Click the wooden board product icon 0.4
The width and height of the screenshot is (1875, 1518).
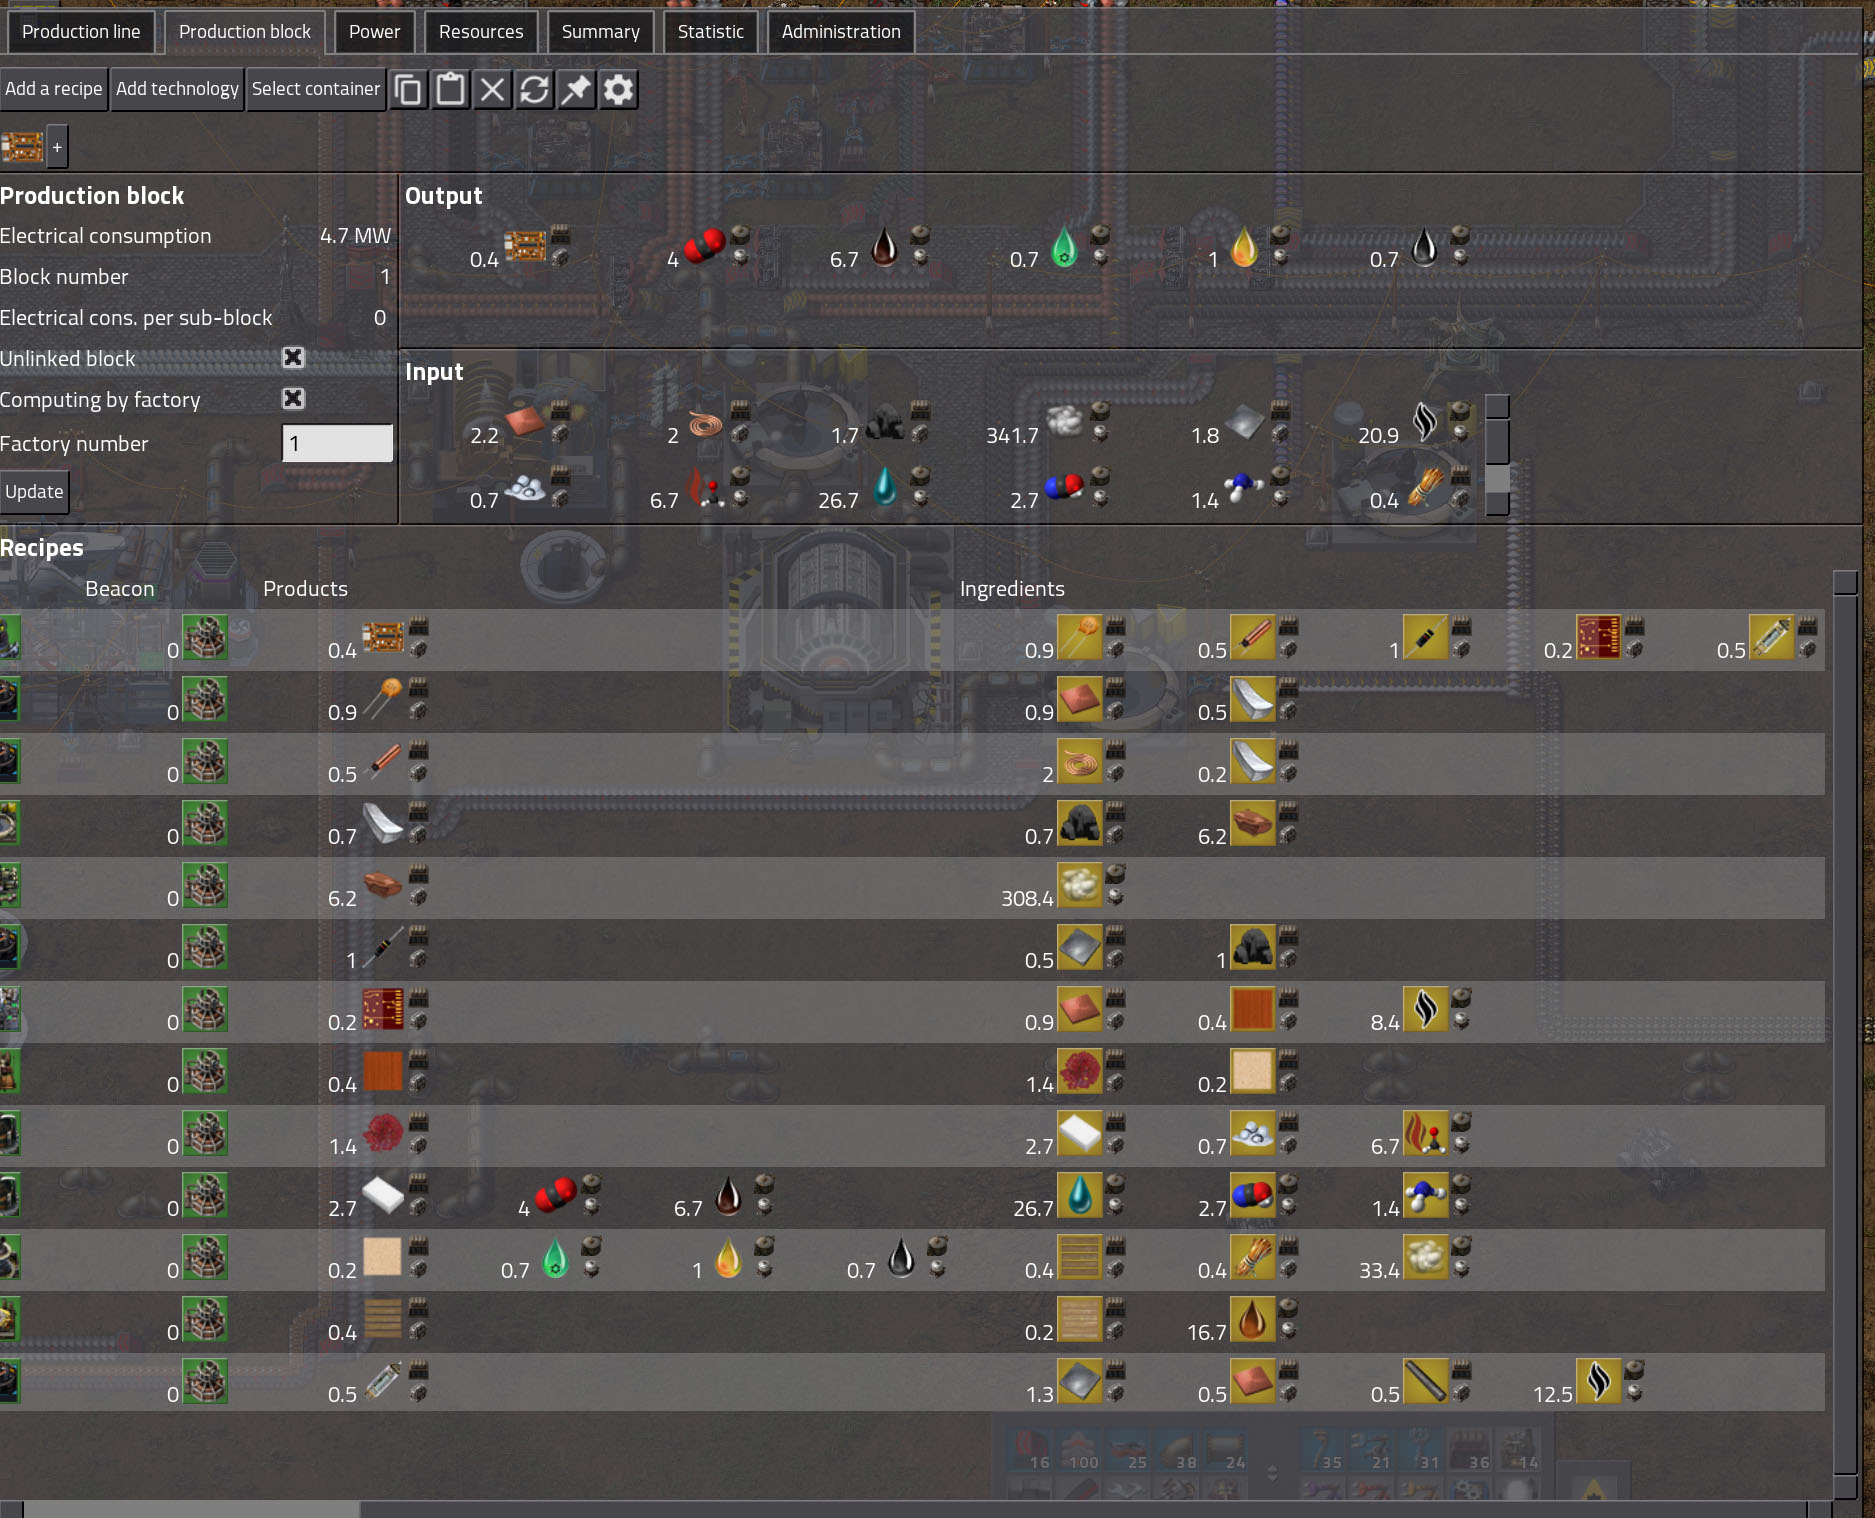[383, 1319]
